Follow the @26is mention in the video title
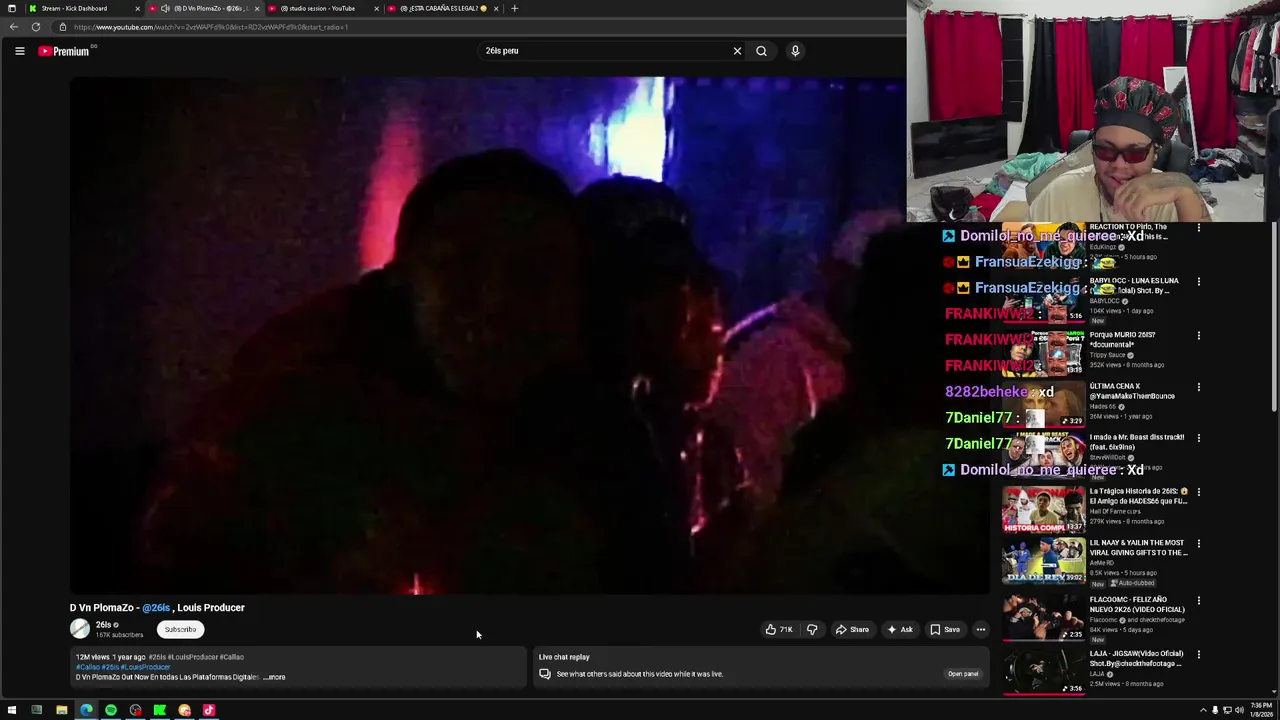Screen dimensions: 1280x720 click(156, 608)
